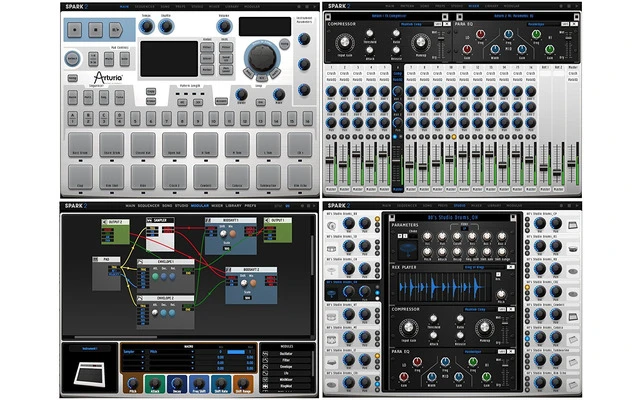Open the Punchin Comp preset dropdown in mixer Compressor
The width and height of the screenshot is (640, 400).
pos(415,24)
